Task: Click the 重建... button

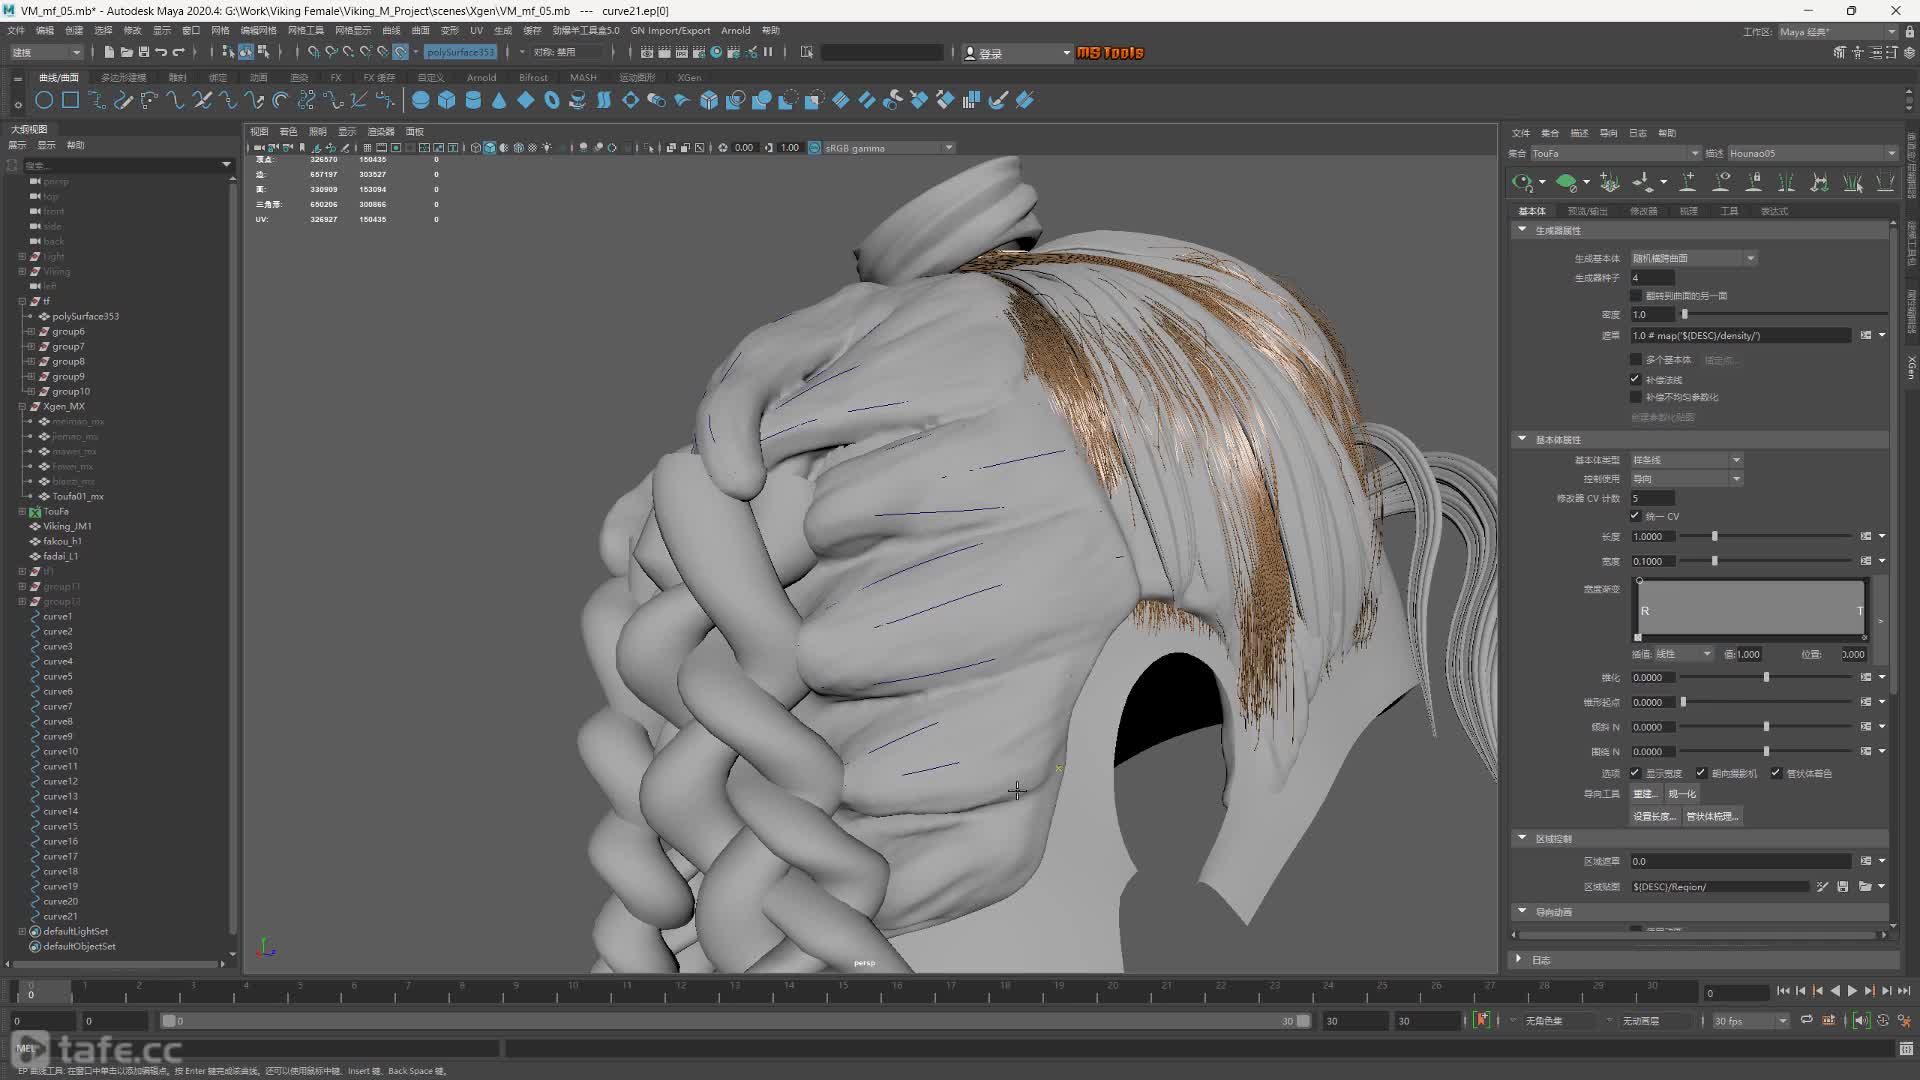Action: pyautogui.click(x=1645, y=794)
